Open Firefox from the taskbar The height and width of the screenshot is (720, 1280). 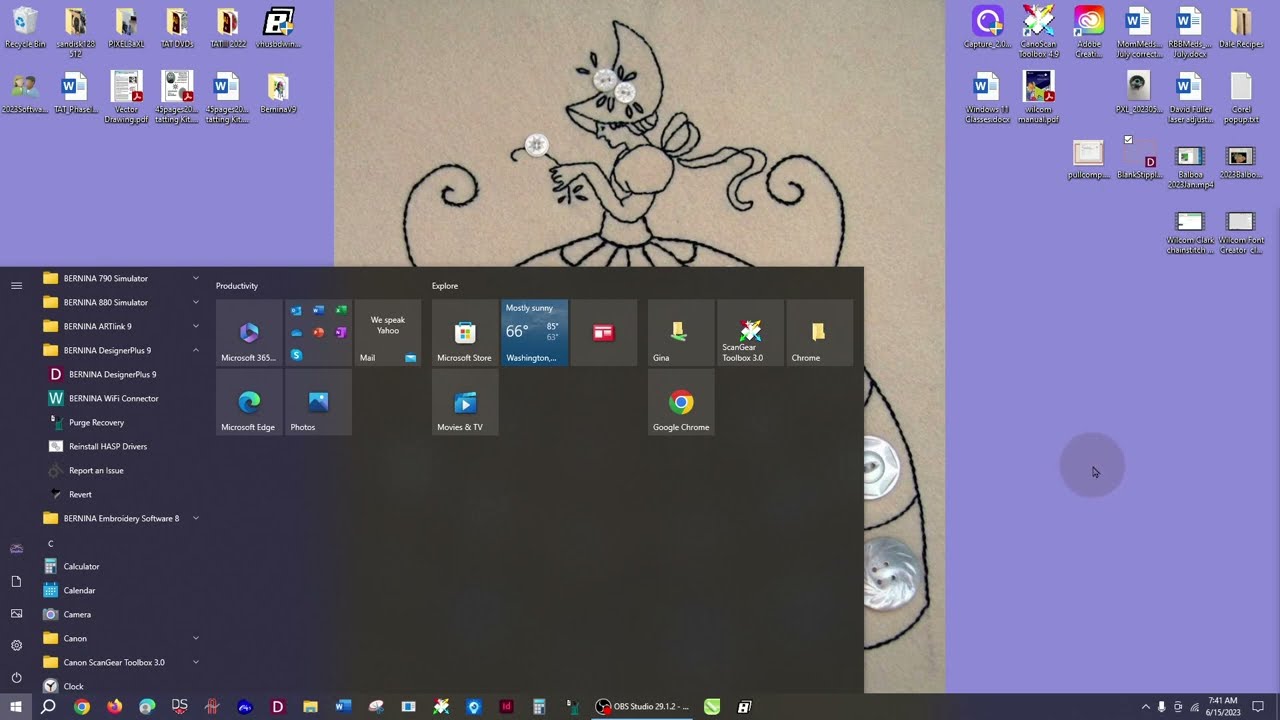click(x=114, y=707)
